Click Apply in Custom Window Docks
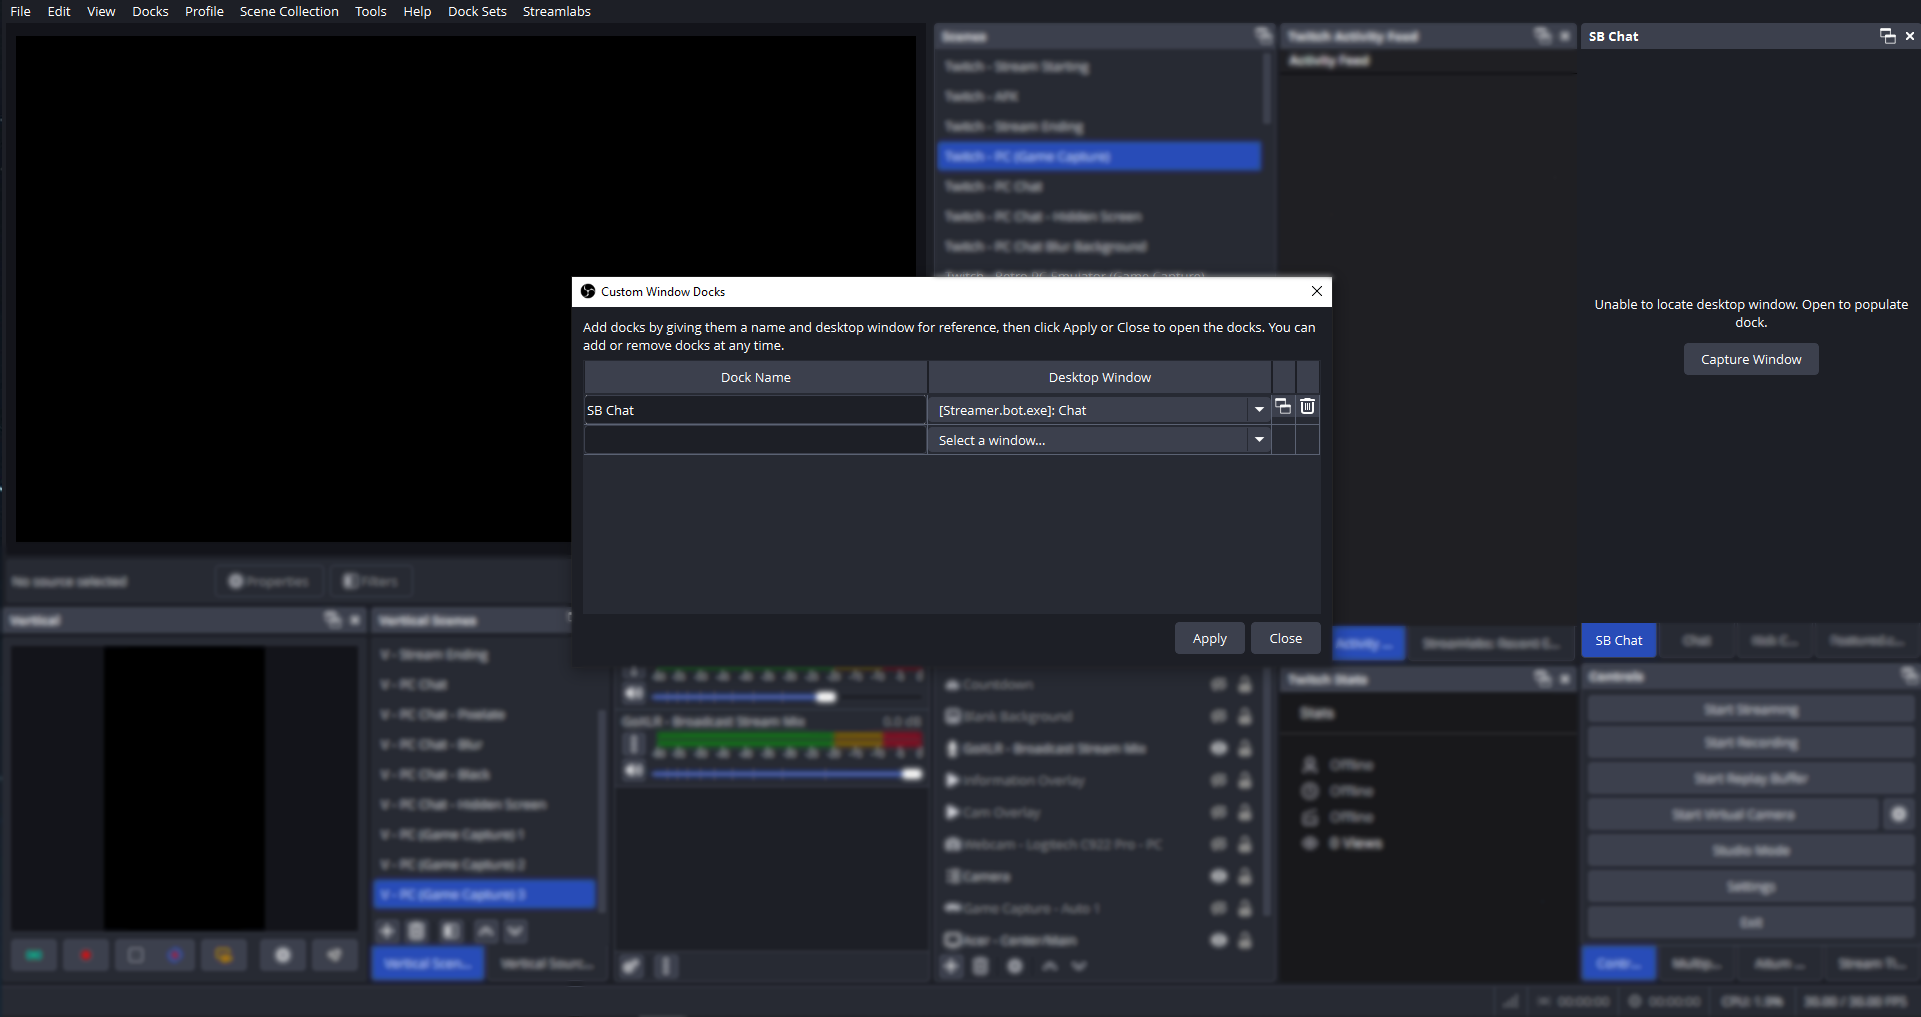Image resolution: width=1921 pixels, height=1017 pixels. 1209,639
